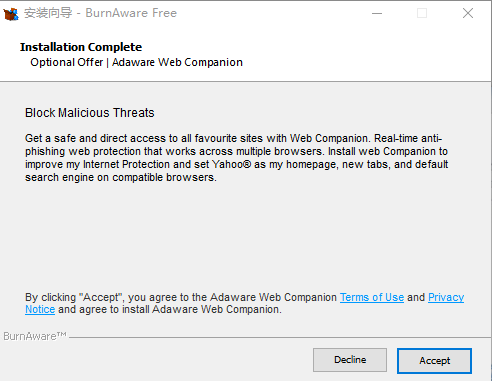Open the Terms of Use link
The height and width of the screenshot is (381, 492).
(x=372, y=297)
